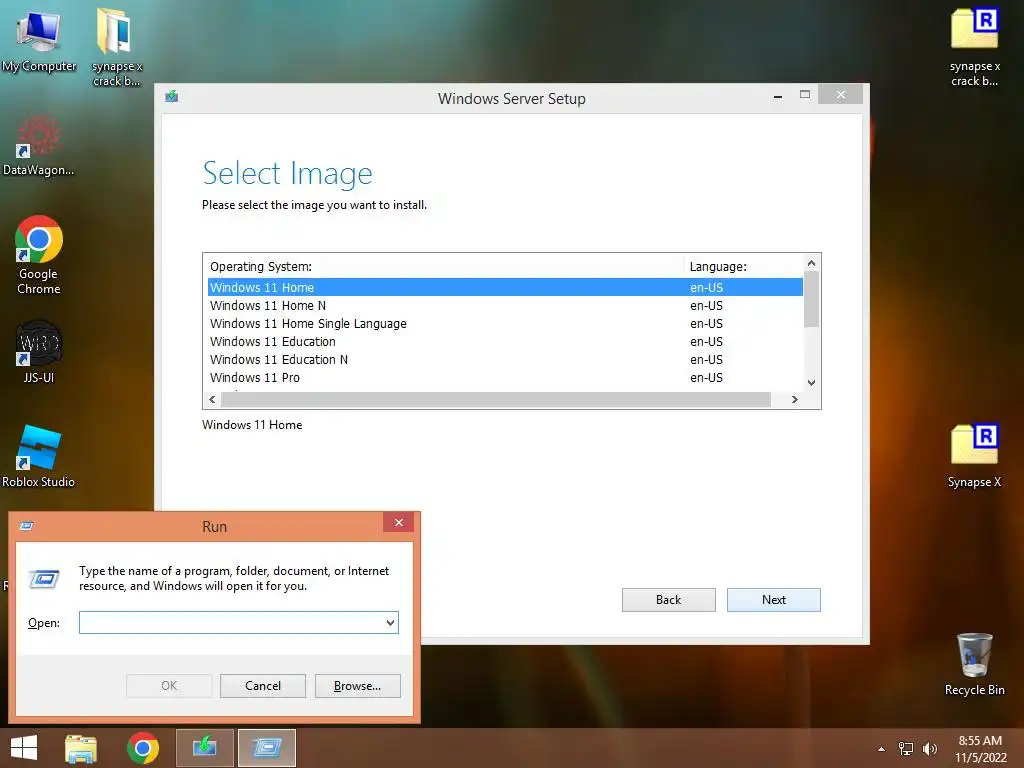Click the horizontal scroll right arrow
The height and width of the screenshot is (768, 1024).
tap(795, 399)
